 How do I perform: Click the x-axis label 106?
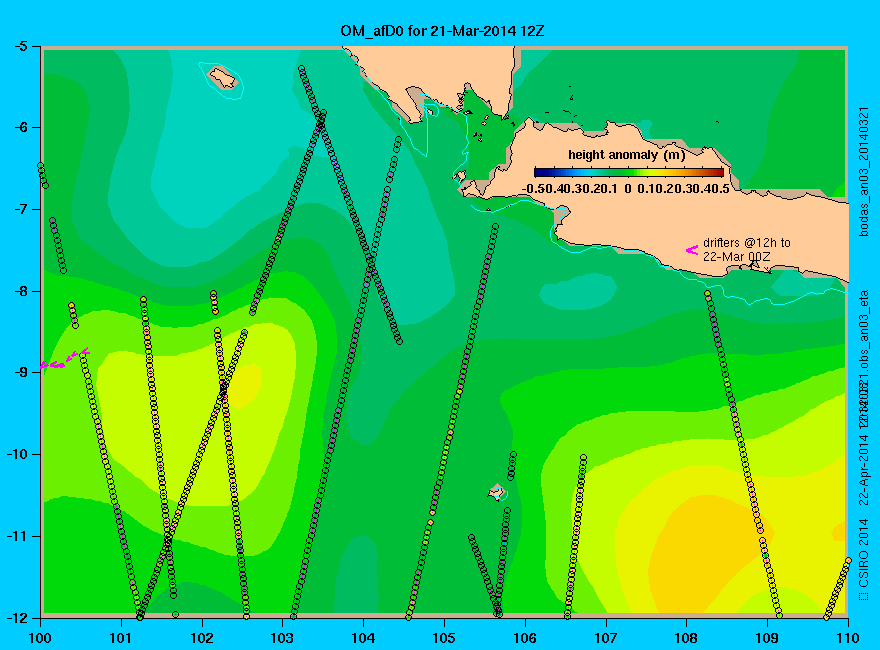click(x=525, y=638)
